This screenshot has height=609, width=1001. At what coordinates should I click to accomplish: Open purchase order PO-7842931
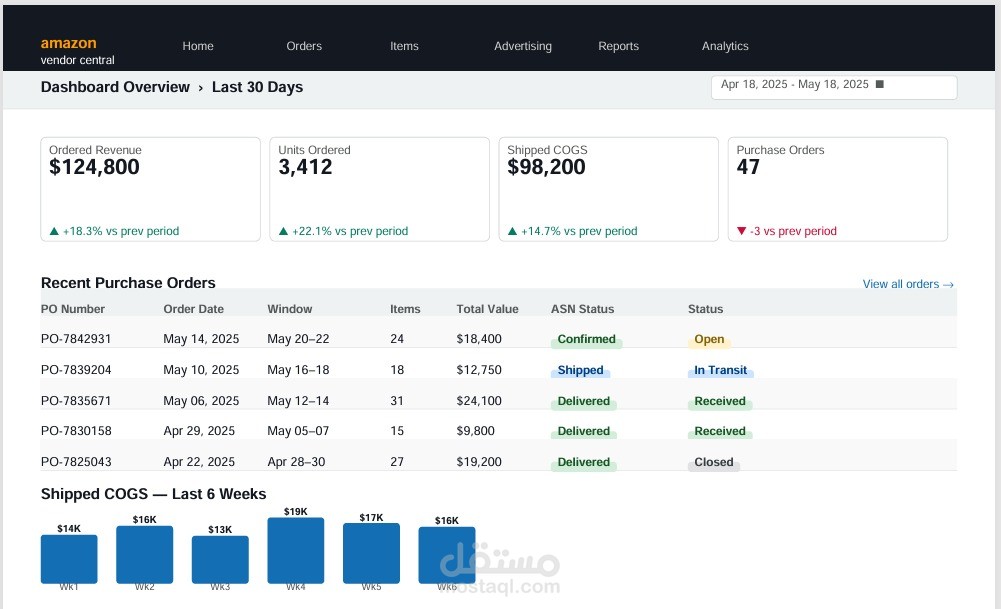(76, 339)
